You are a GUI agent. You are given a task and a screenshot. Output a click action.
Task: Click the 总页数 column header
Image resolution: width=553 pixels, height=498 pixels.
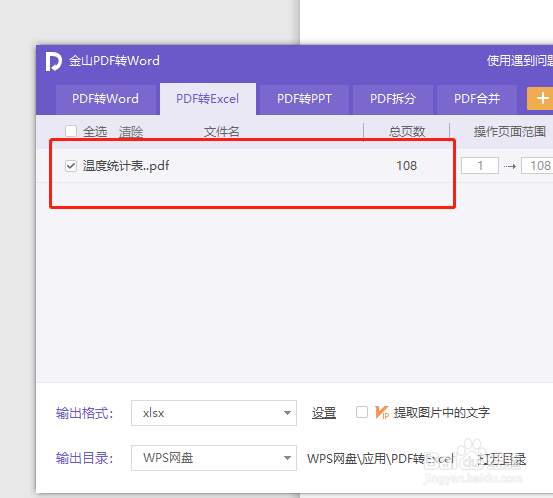pos(407,132)
